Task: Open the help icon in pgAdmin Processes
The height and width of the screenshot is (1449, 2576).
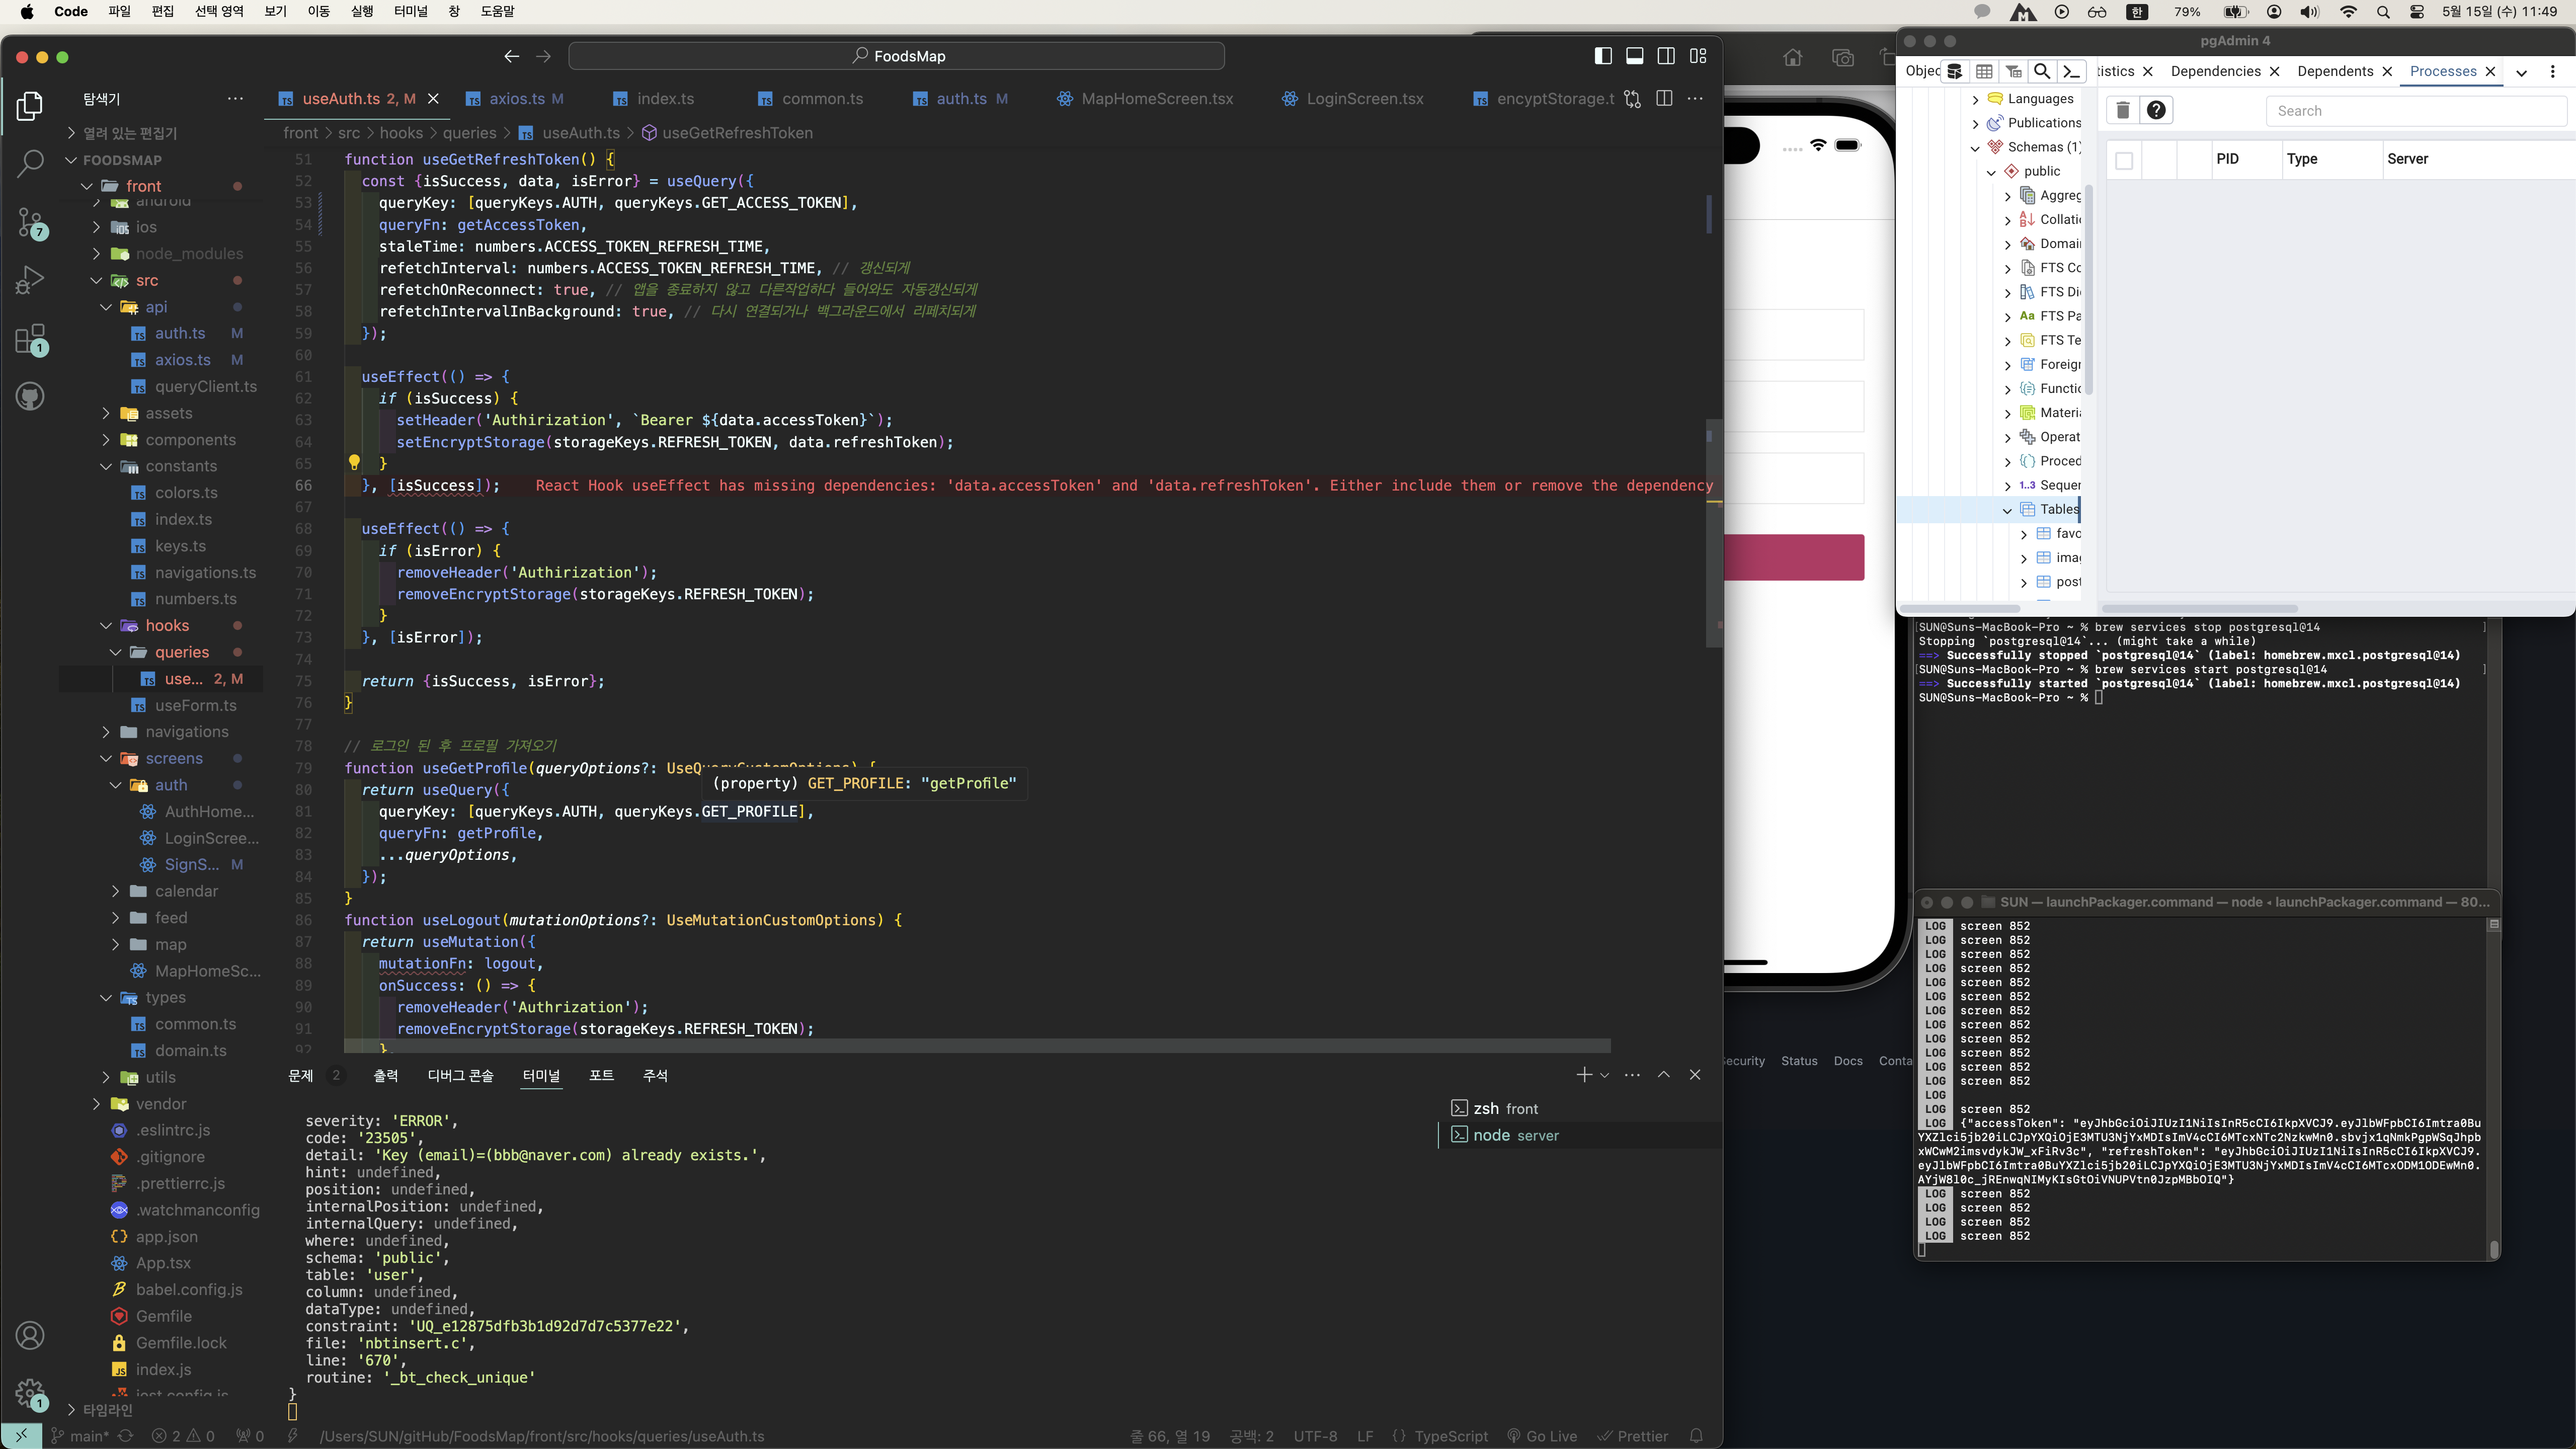Action: point(2157,110)
